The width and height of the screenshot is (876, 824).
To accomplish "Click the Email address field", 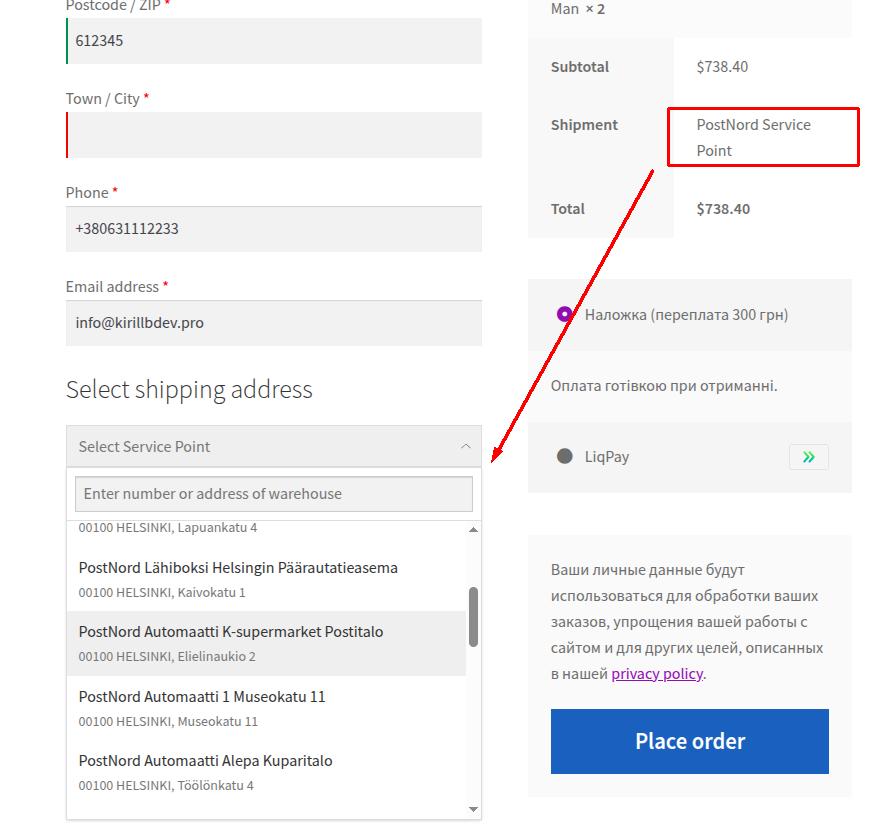I will point(274,323).
